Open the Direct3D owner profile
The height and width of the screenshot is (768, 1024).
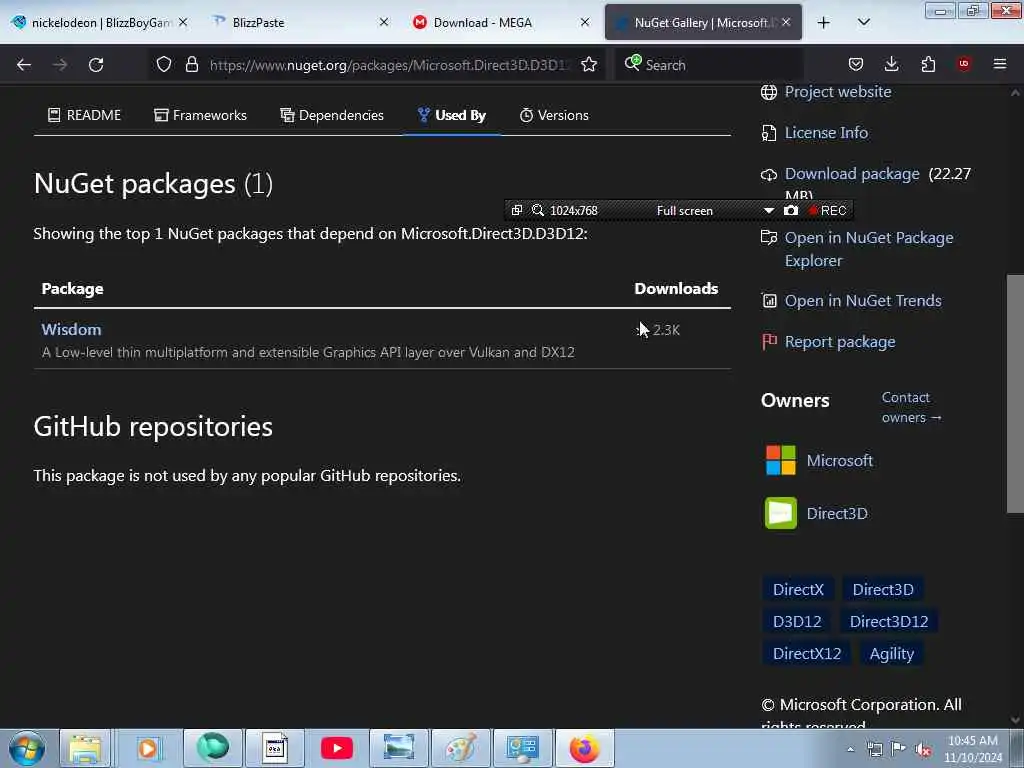pos(837,514)
